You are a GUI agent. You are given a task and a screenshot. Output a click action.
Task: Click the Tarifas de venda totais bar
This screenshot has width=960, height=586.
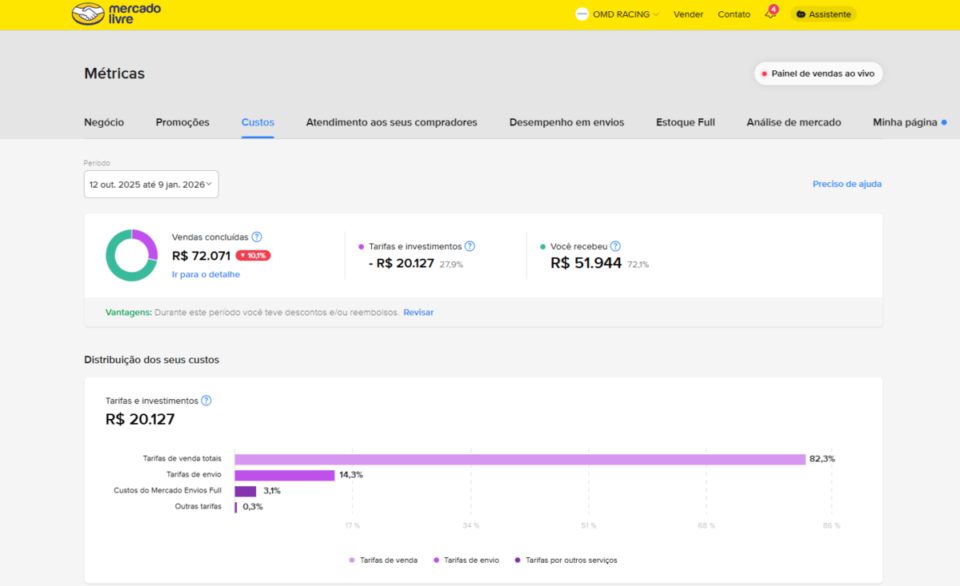[x=520, y=459]
